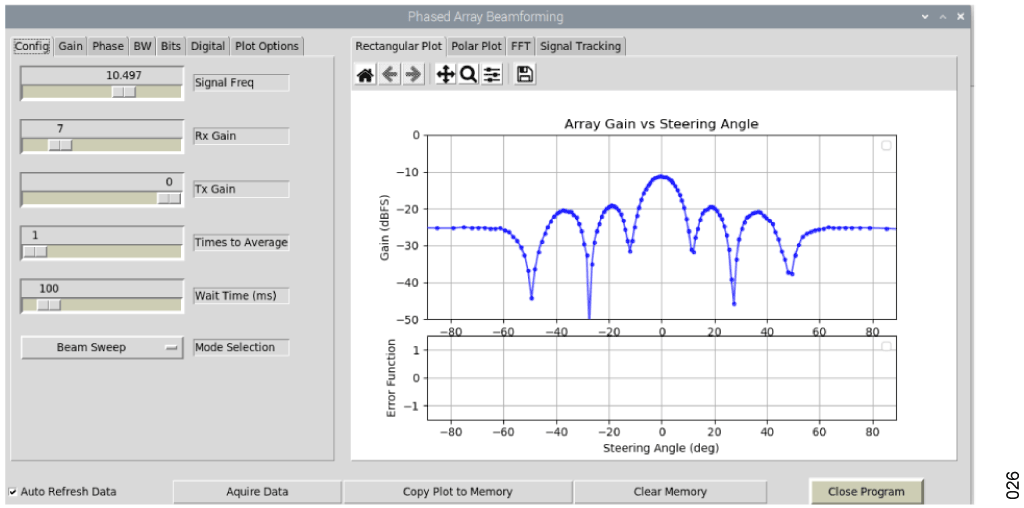The image size is (1024, 508).
Task: Switch to the Polar Plot tab
Action: click(x=476, y=46)
